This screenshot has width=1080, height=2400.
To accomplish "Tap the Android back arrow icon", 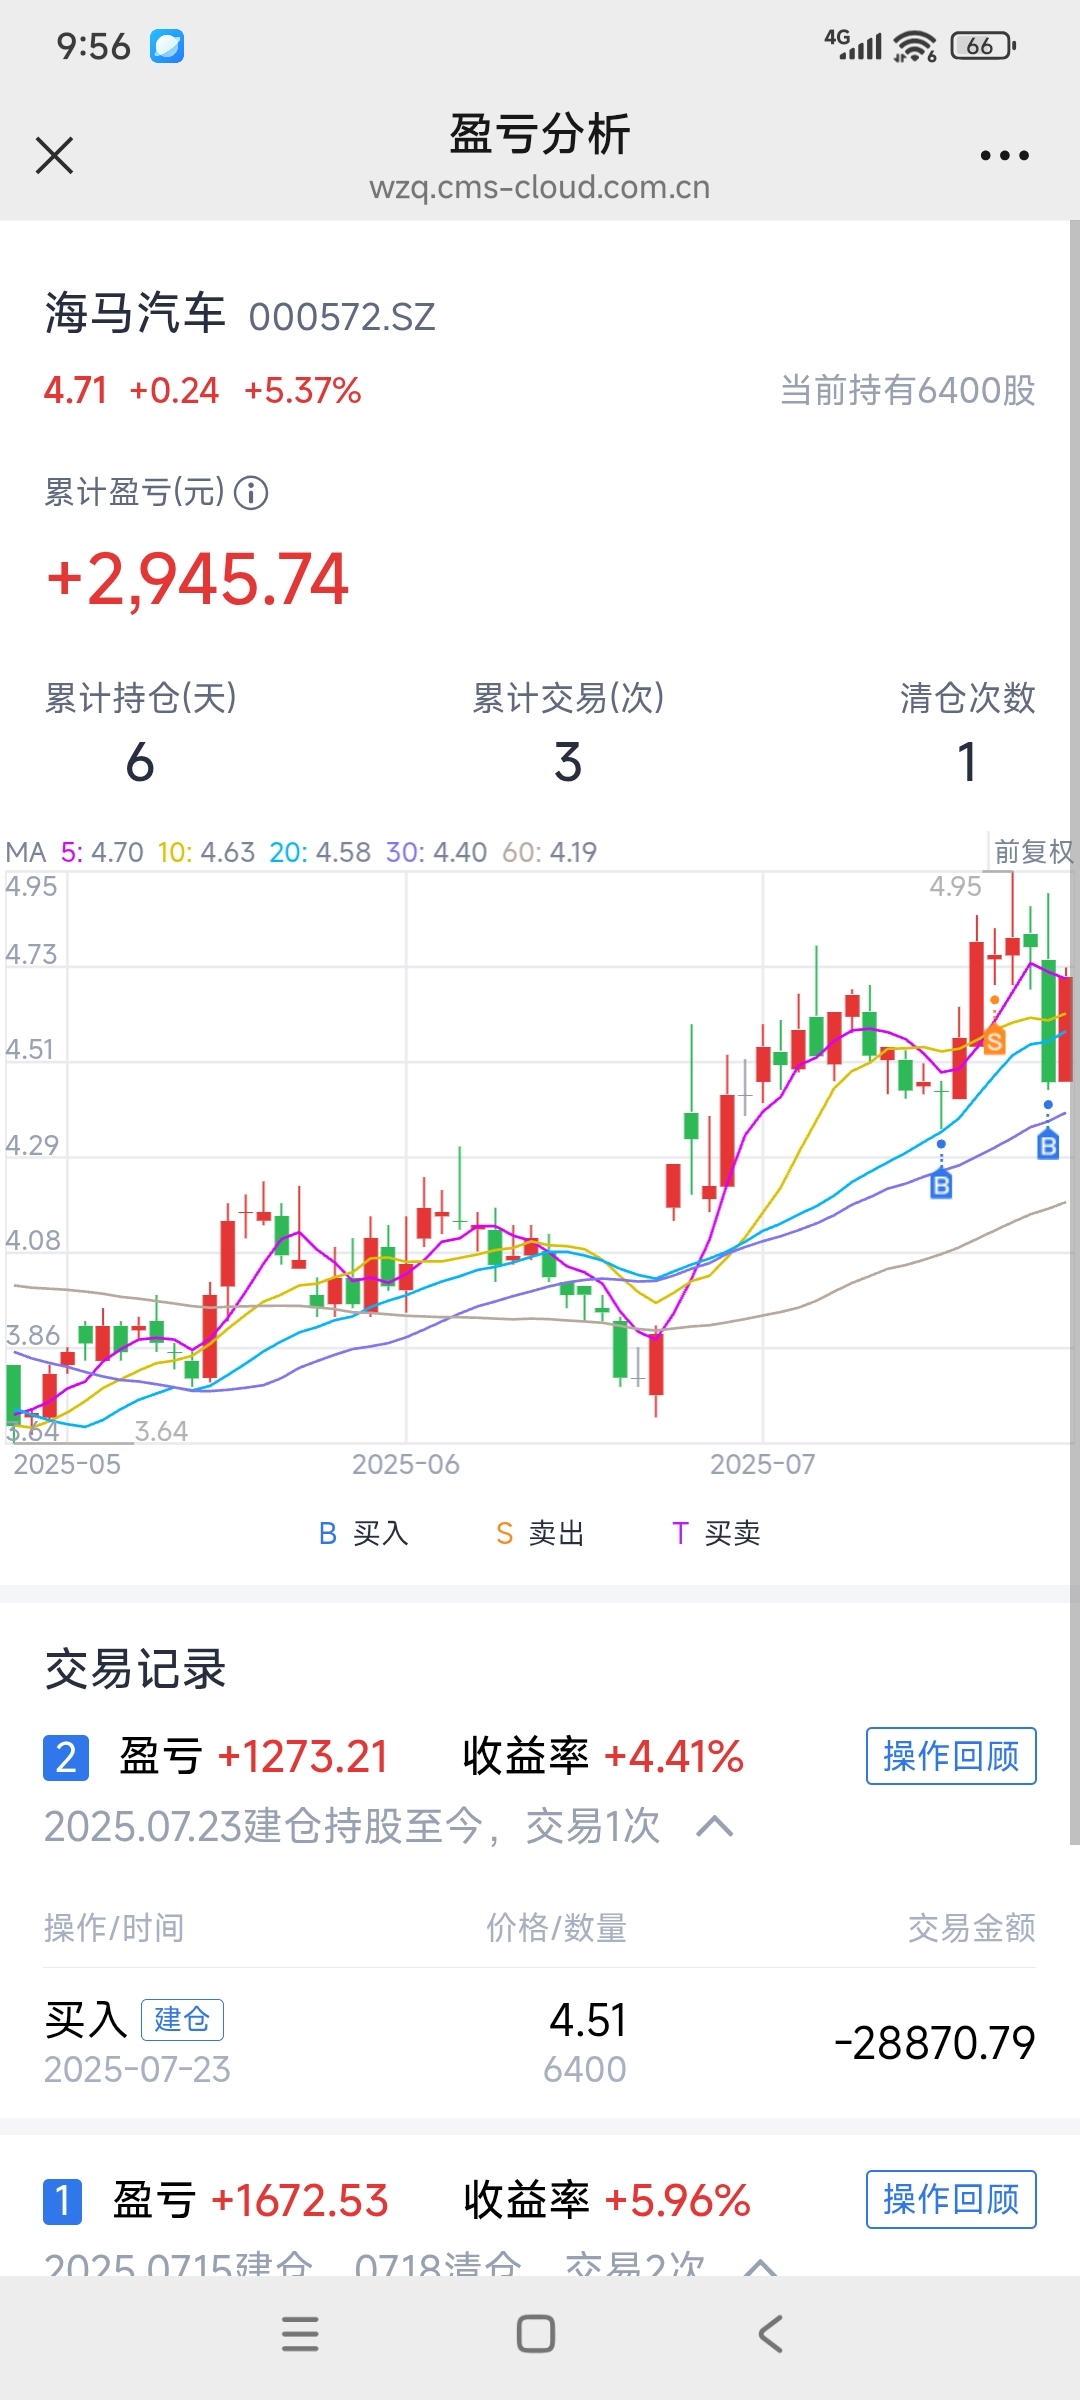I will [770, 2334].
